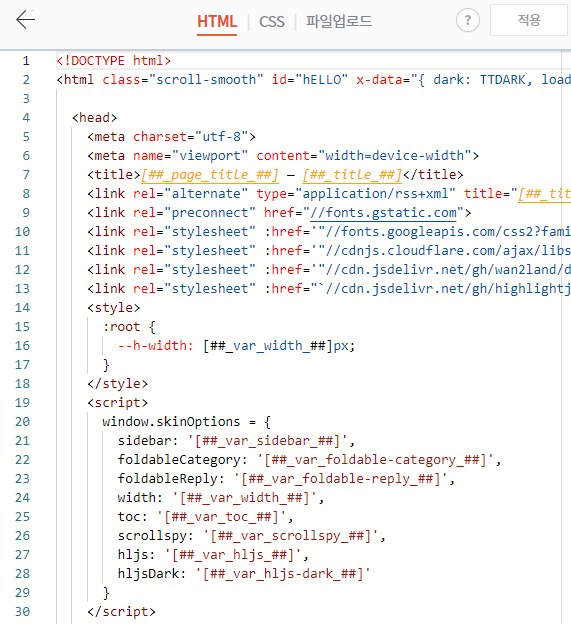The height and width of the screenshot is (624, 571).
Task: Switch to the CSS tab
Action: [x=272, y=21]
